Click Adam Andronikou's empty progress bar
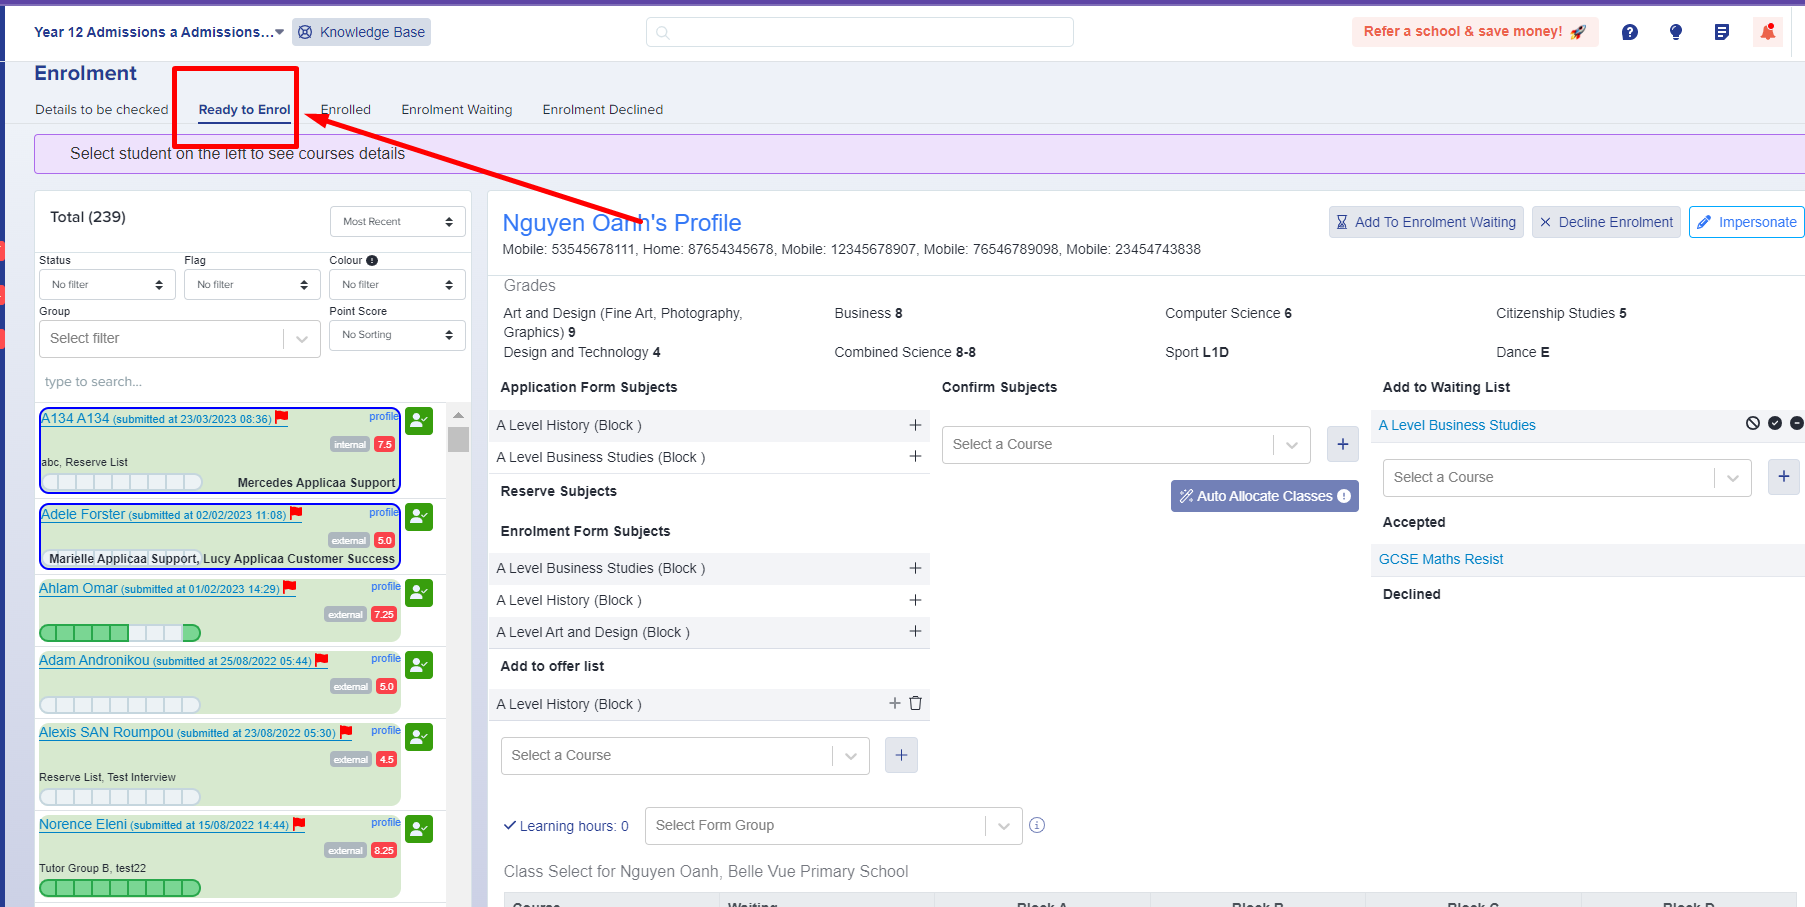The image size is (1805, 907). [120, 705]
